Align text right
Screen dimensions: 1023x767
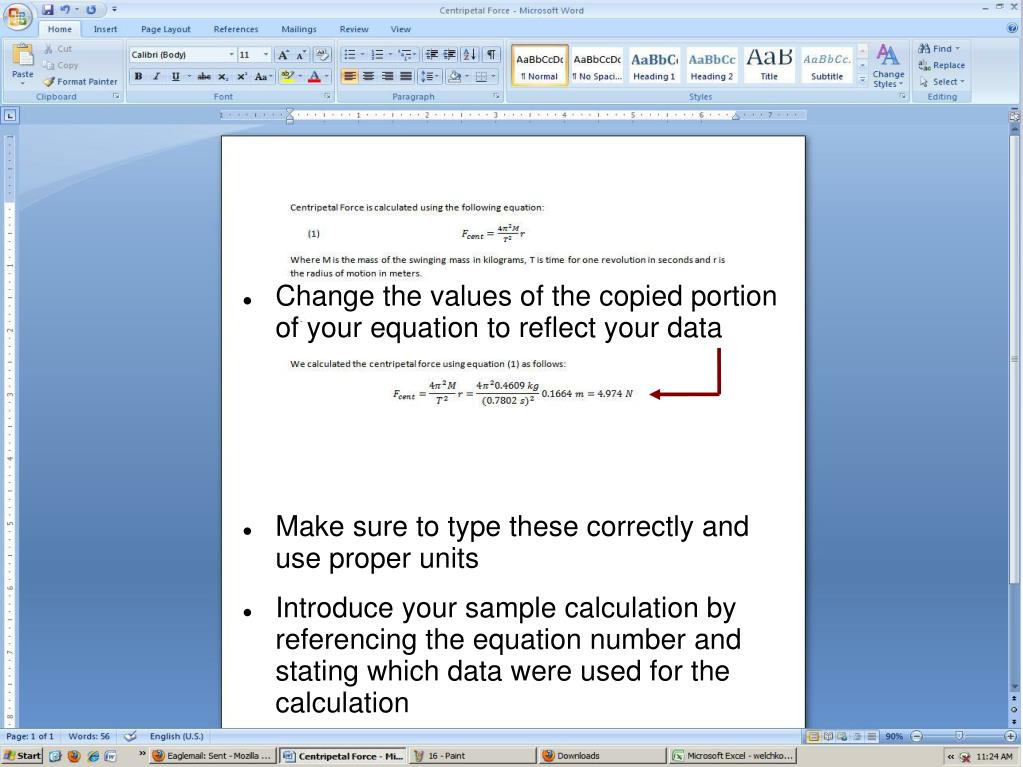pos(388,76)
